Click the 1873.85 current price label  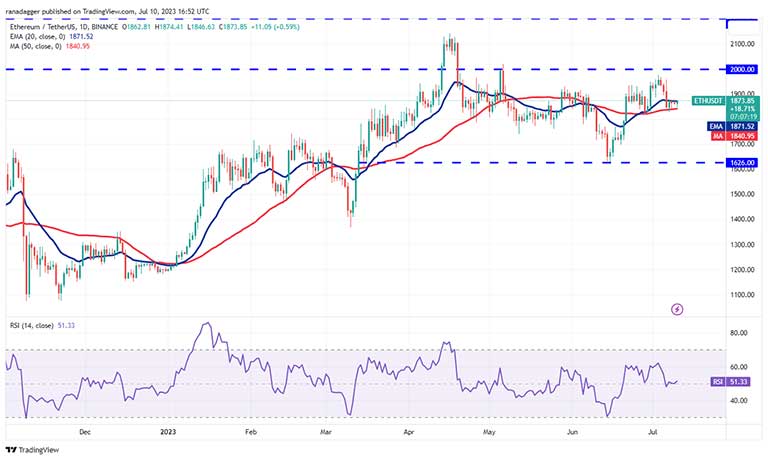[x=743, y=100]
